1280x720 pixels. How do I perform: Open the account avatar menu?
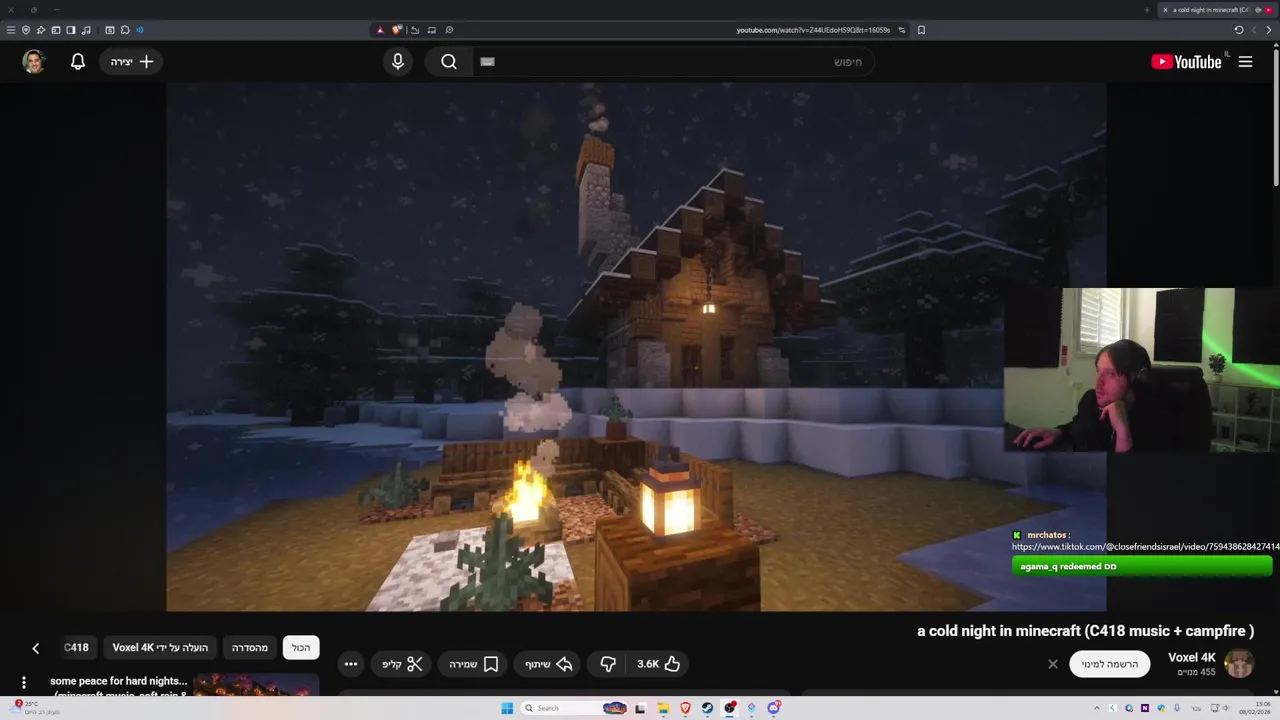click(x=34, y=62)
